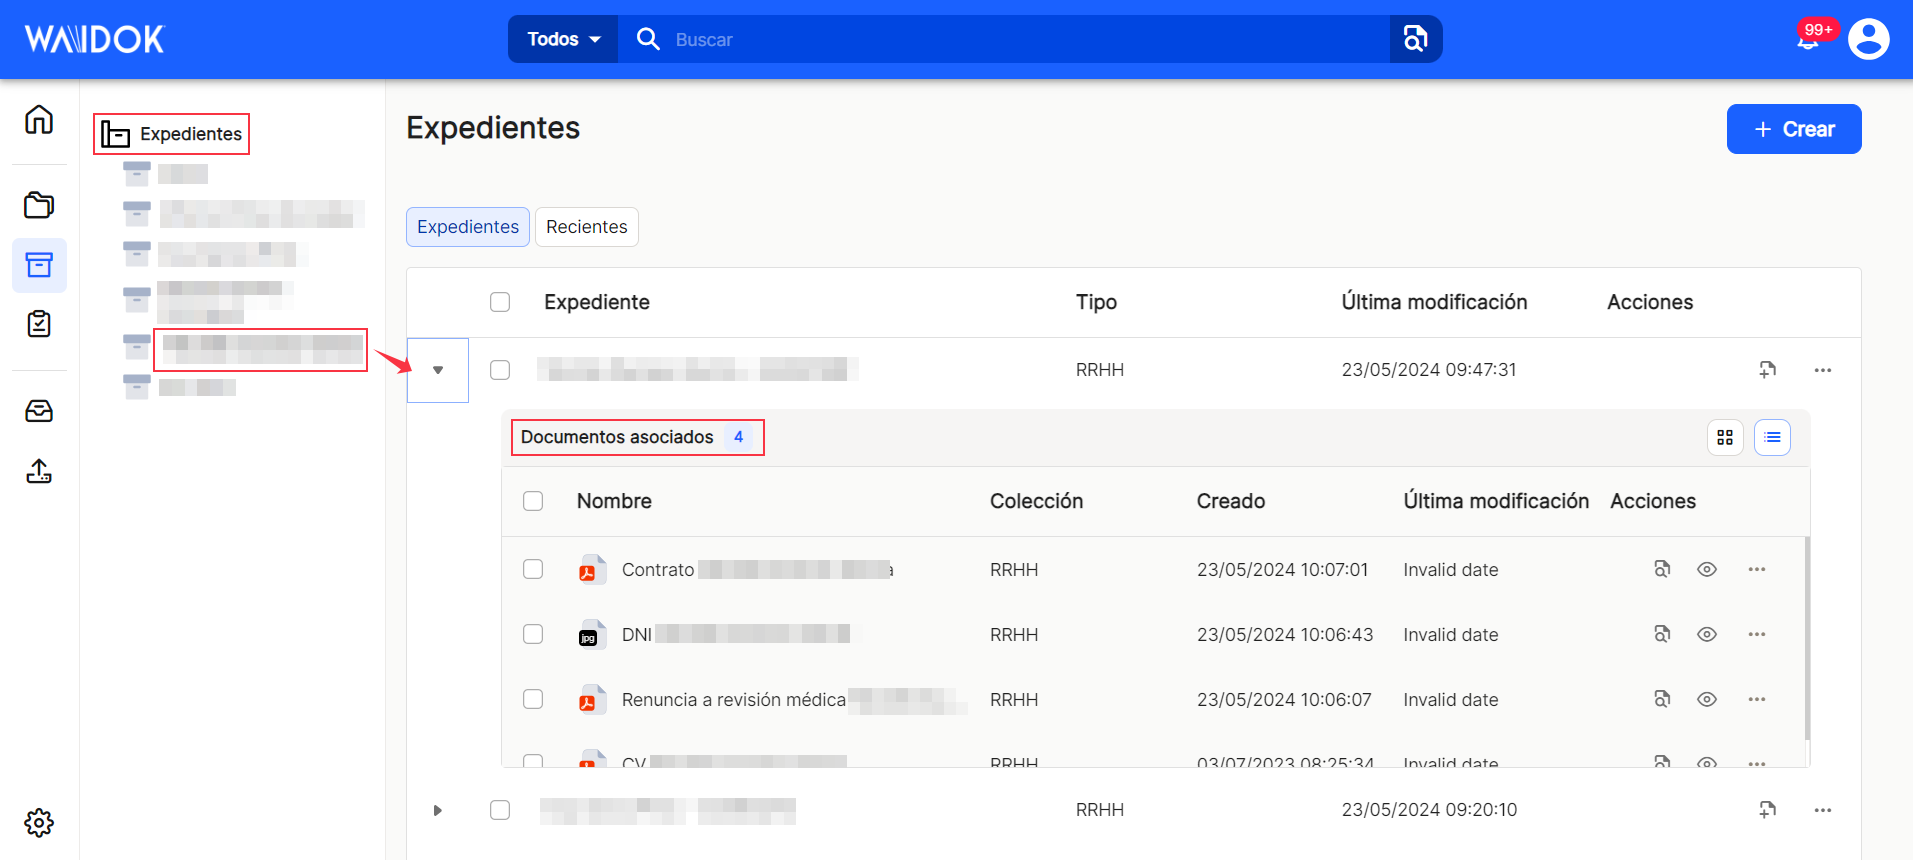Check the 09:20:10 expediente row checkbox
The image size is (1913, 860).
tap(500, 810)
